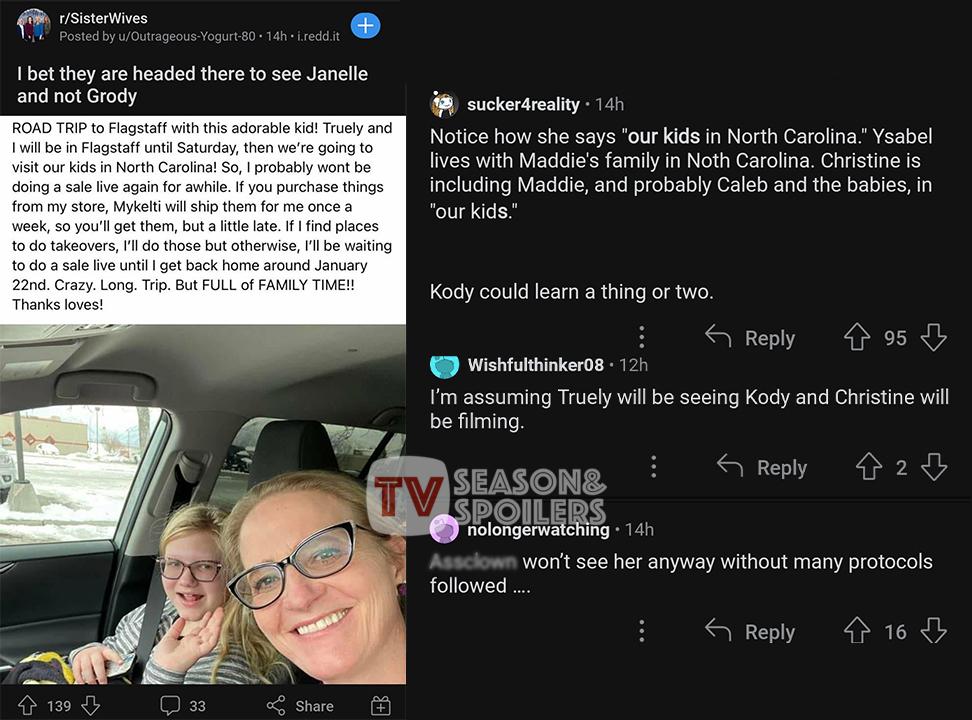Open the three-dot menu on sucker4reality's comment
Screen dimensions: 972x720
click(642, 337)
